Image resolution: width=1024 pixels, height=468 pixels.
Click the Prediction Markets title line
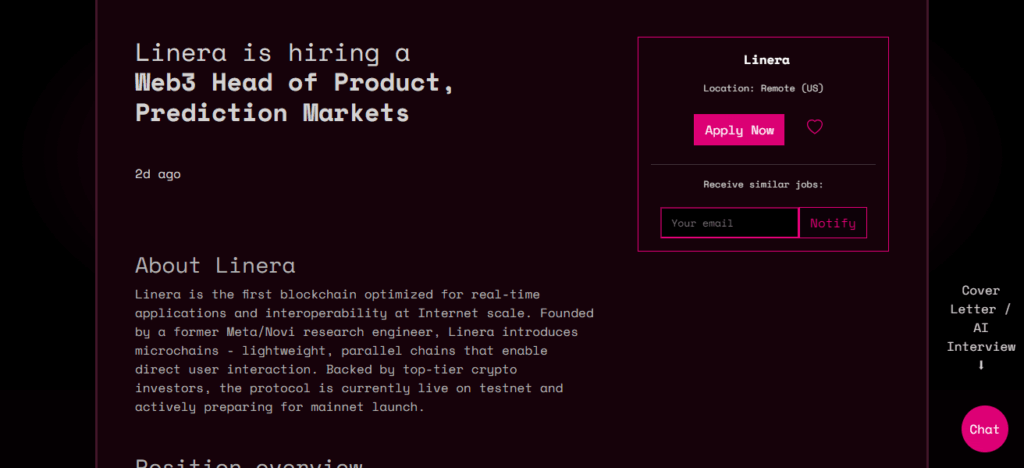click(272, 112)
